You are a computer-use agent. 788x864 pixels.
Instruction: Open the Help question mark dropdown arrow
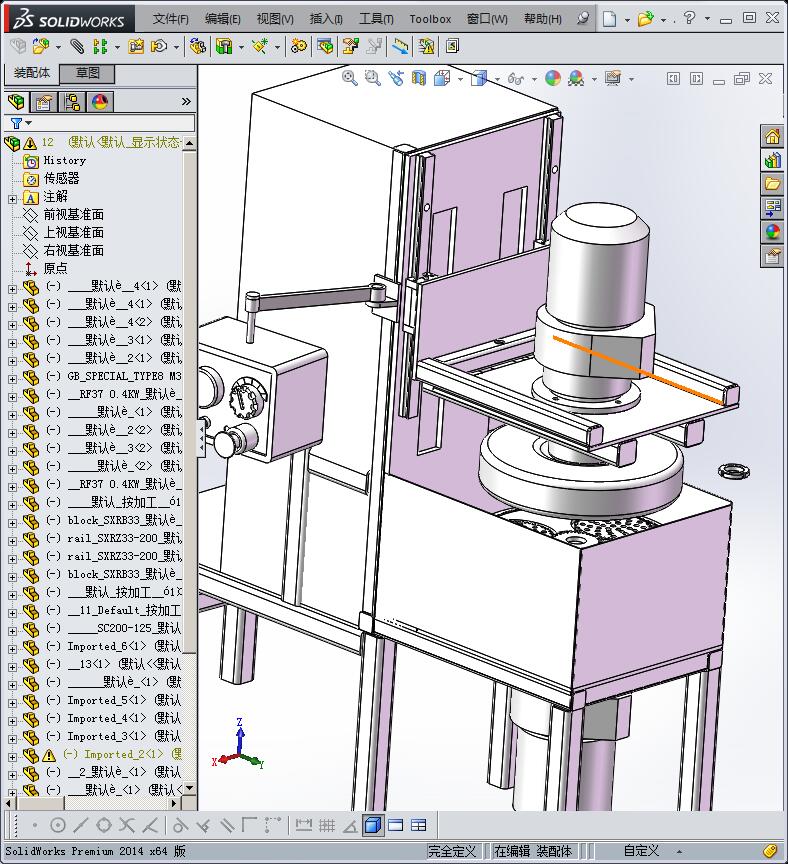point(707,19)
